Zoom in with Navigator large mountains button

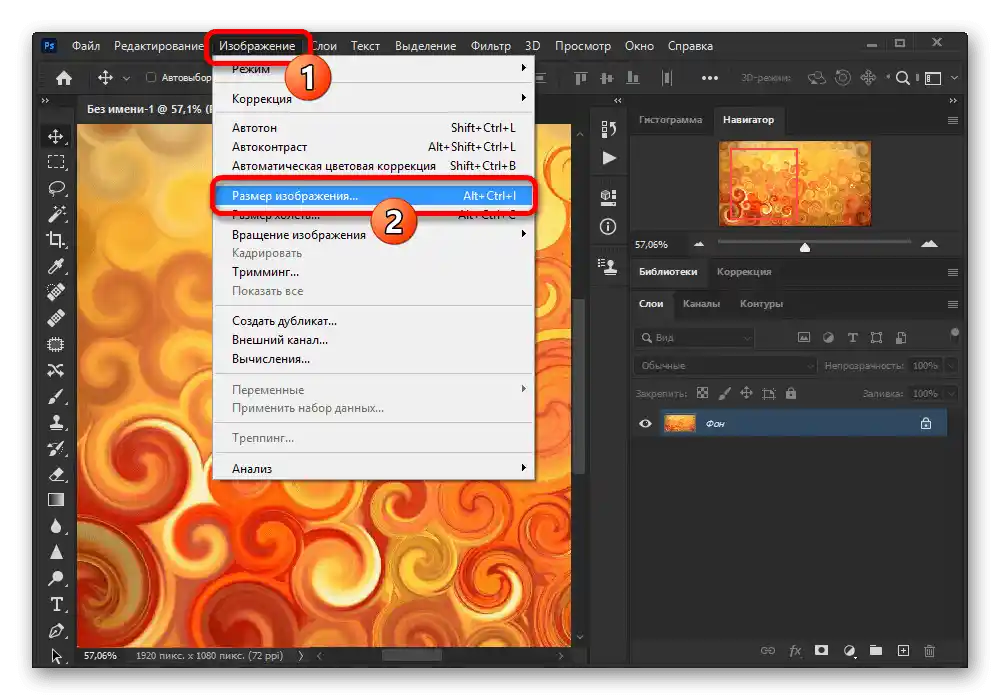(x=929, y=244)
